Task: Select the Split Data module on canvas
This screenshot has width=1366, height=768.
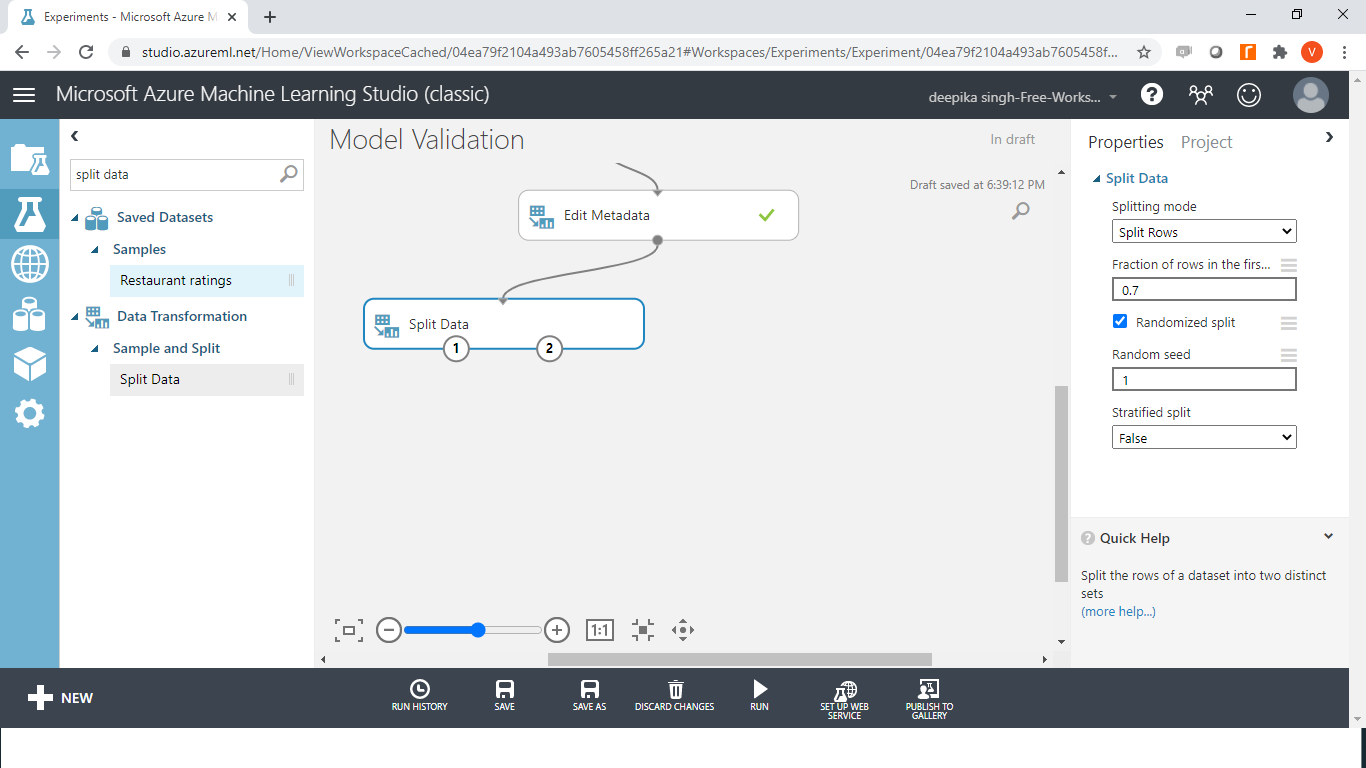Action: tap(503, 324)
